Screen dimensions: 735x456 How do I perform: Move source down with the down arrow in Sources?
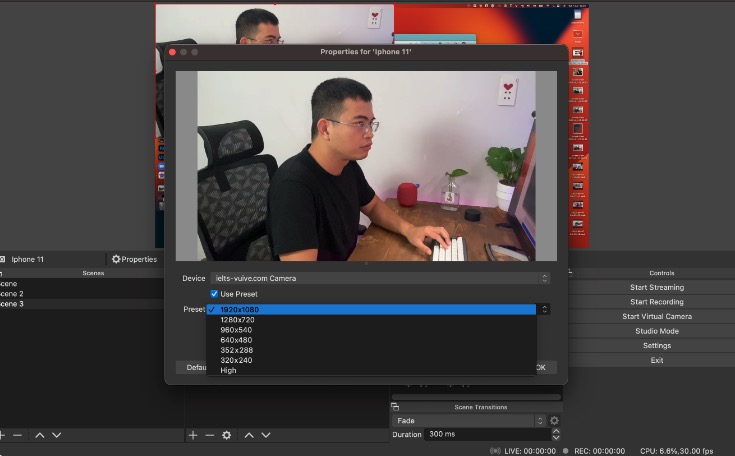click(266, 435)
